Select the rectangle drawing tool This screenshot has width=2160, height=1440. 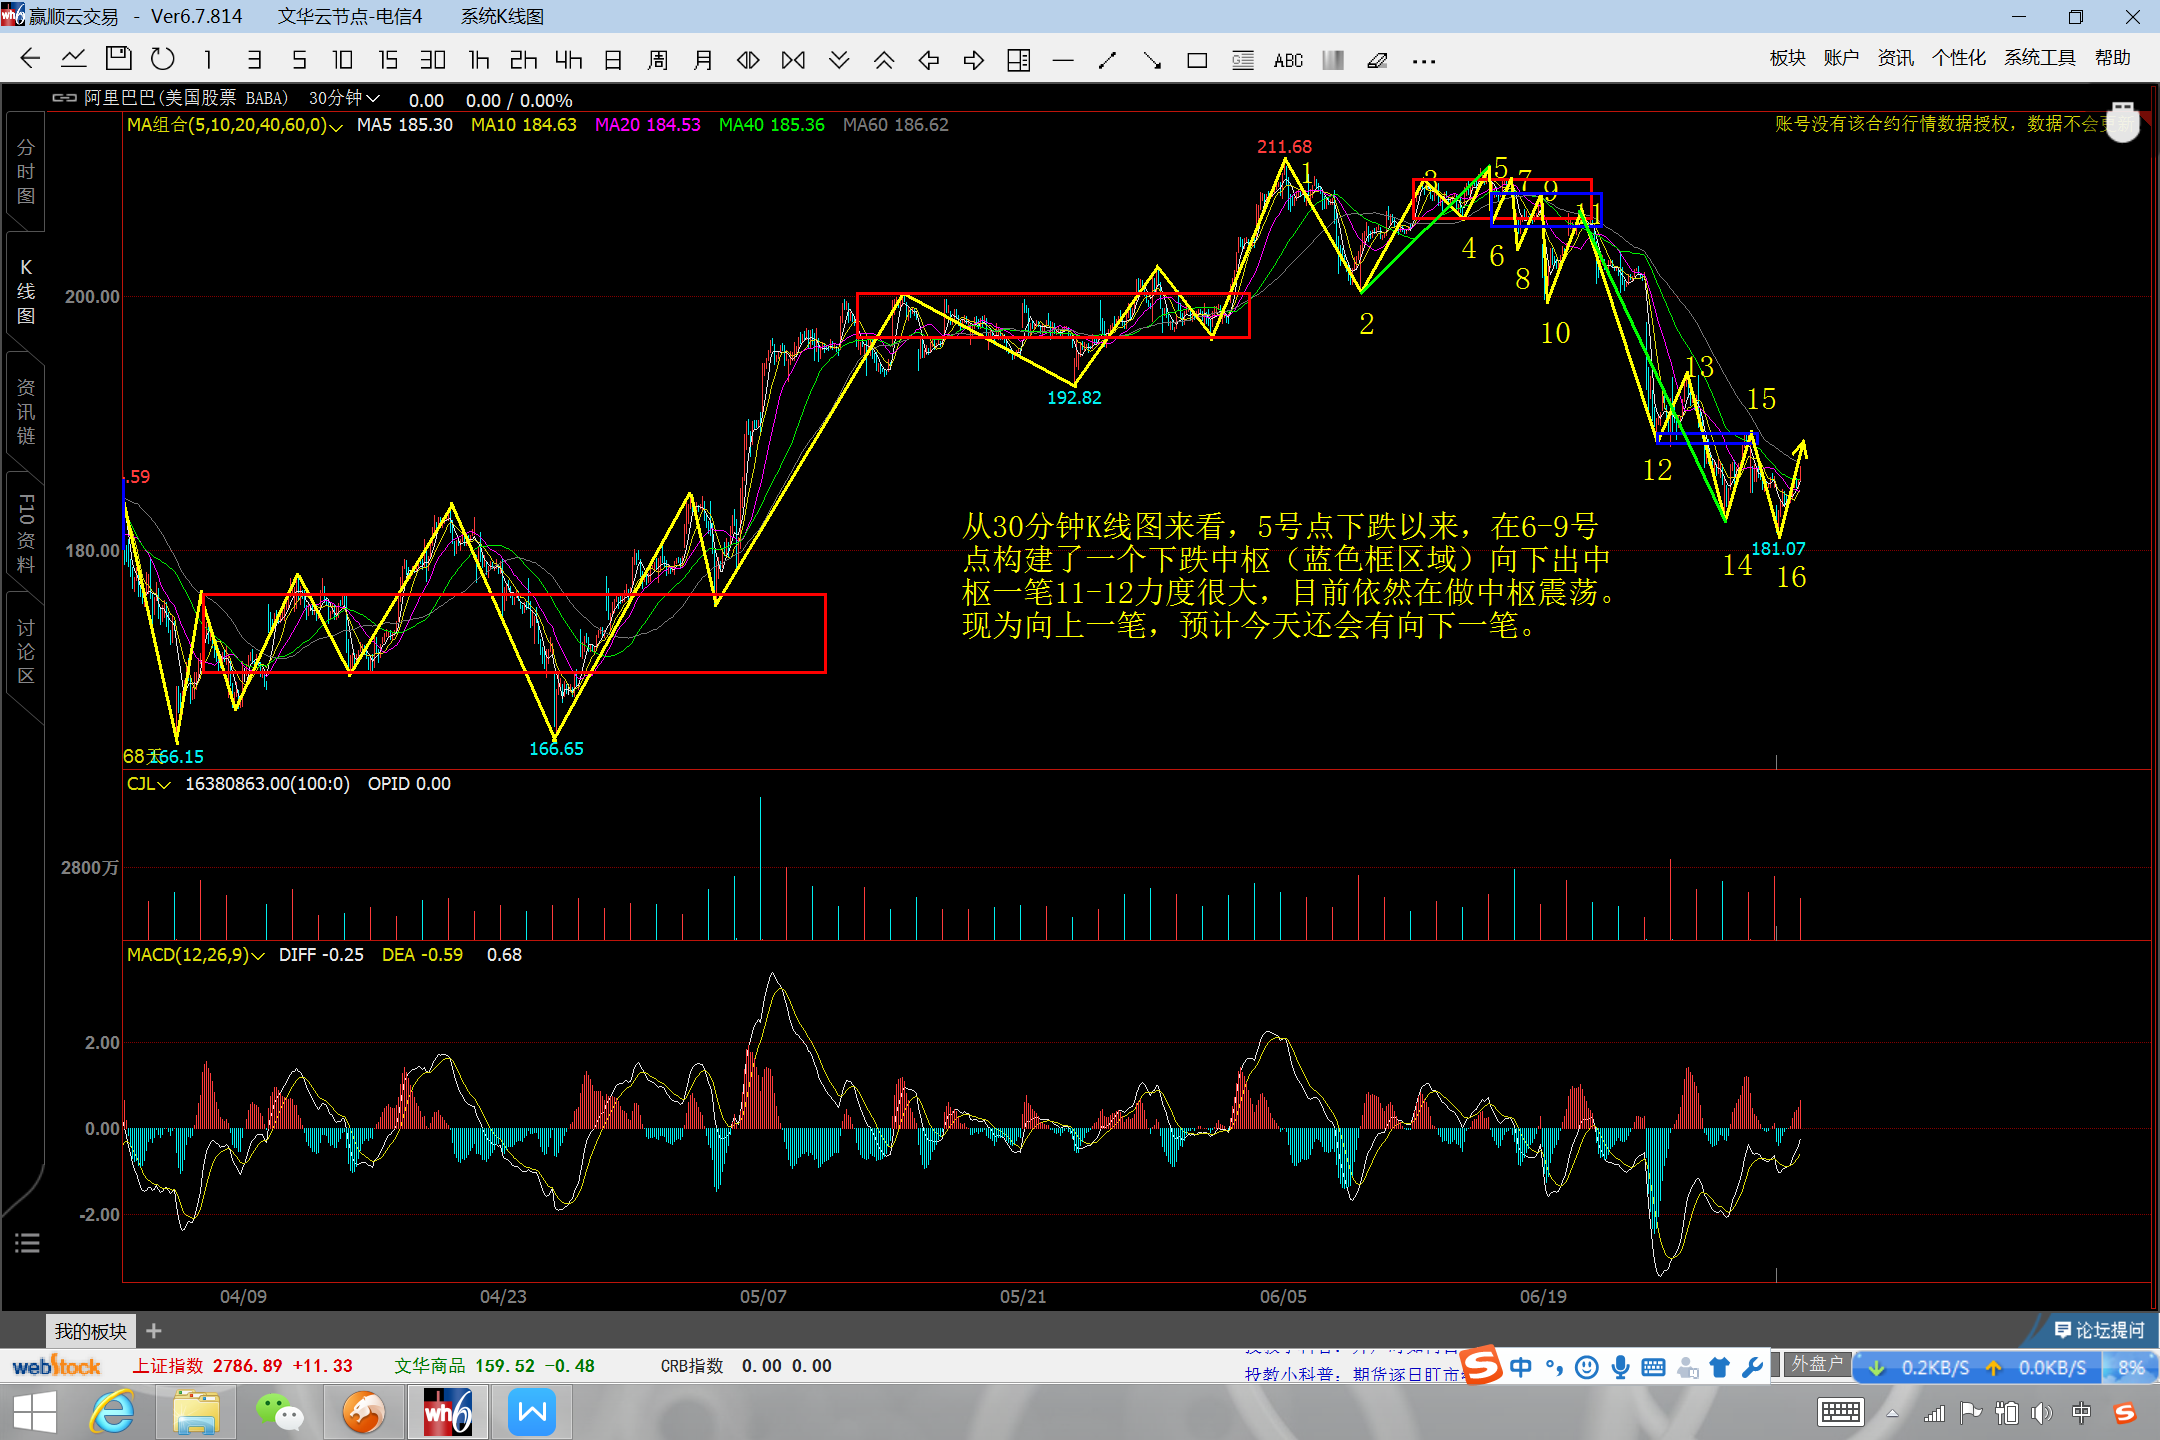click(1197, 61)
